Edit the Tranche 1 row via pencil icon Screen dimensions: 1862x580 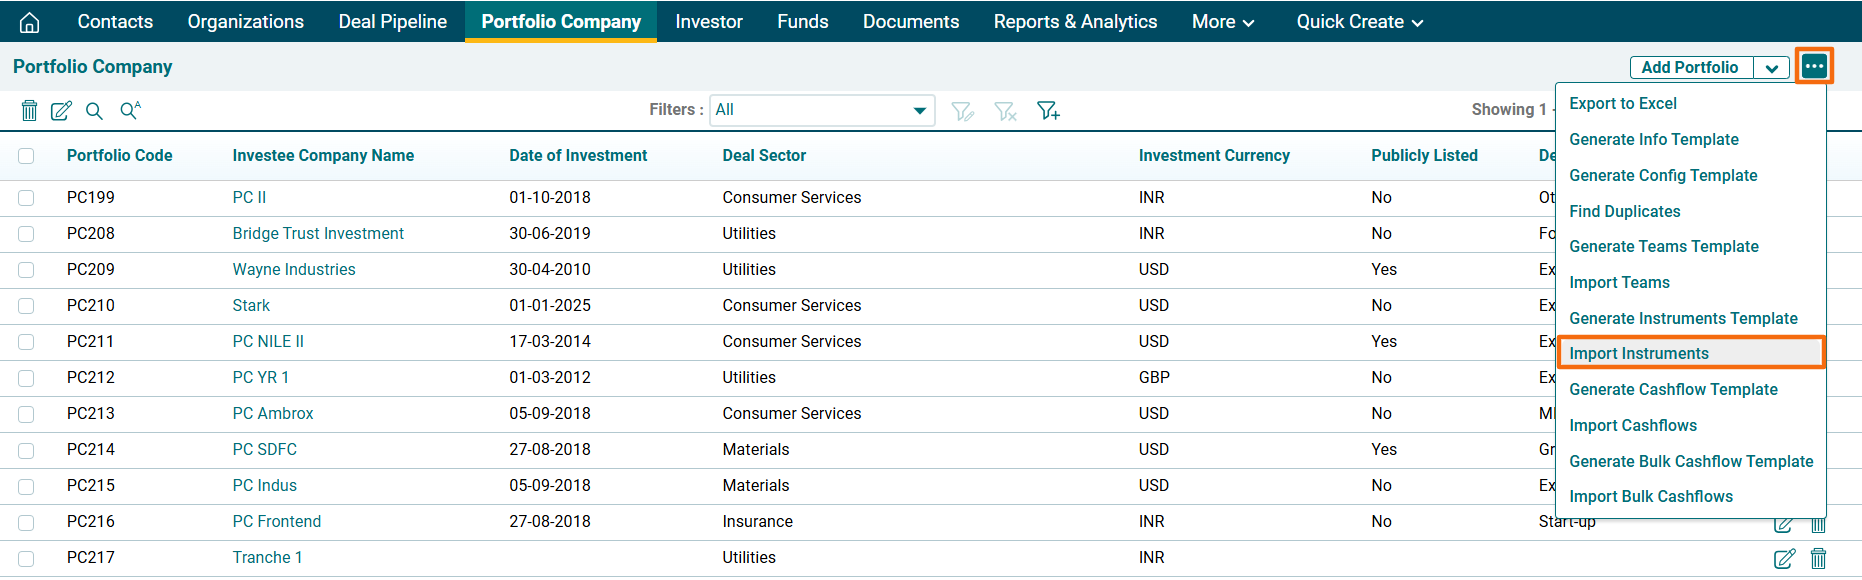point(1784,559)
